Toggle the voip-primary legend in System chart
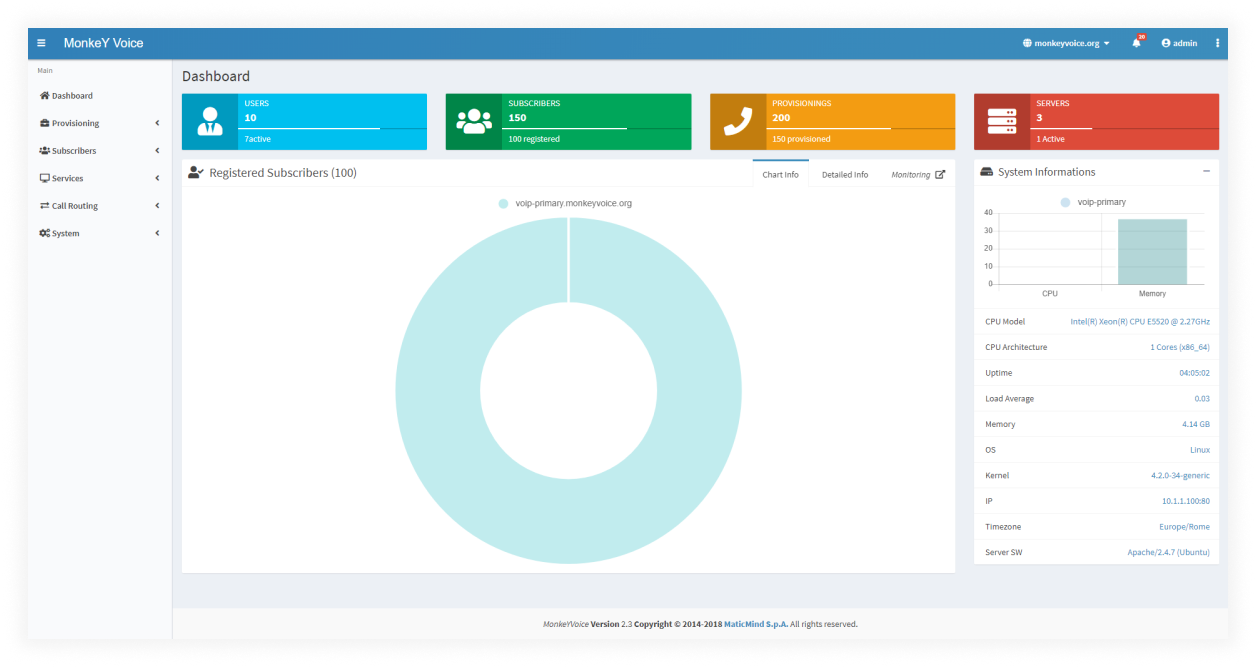This screenshot has width=1256, height=667. pyautogui.click(x=1093, y=202)
